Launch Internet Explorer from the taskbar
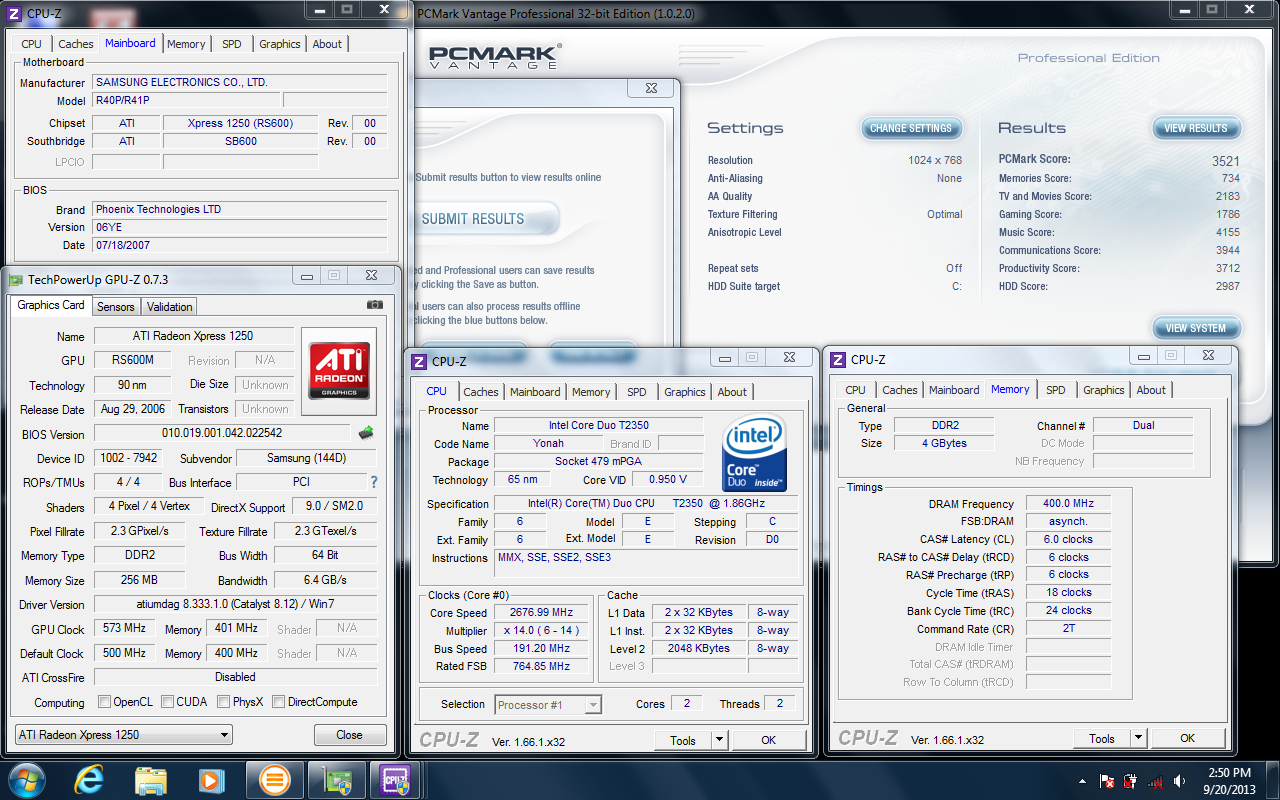 point(91,779)
